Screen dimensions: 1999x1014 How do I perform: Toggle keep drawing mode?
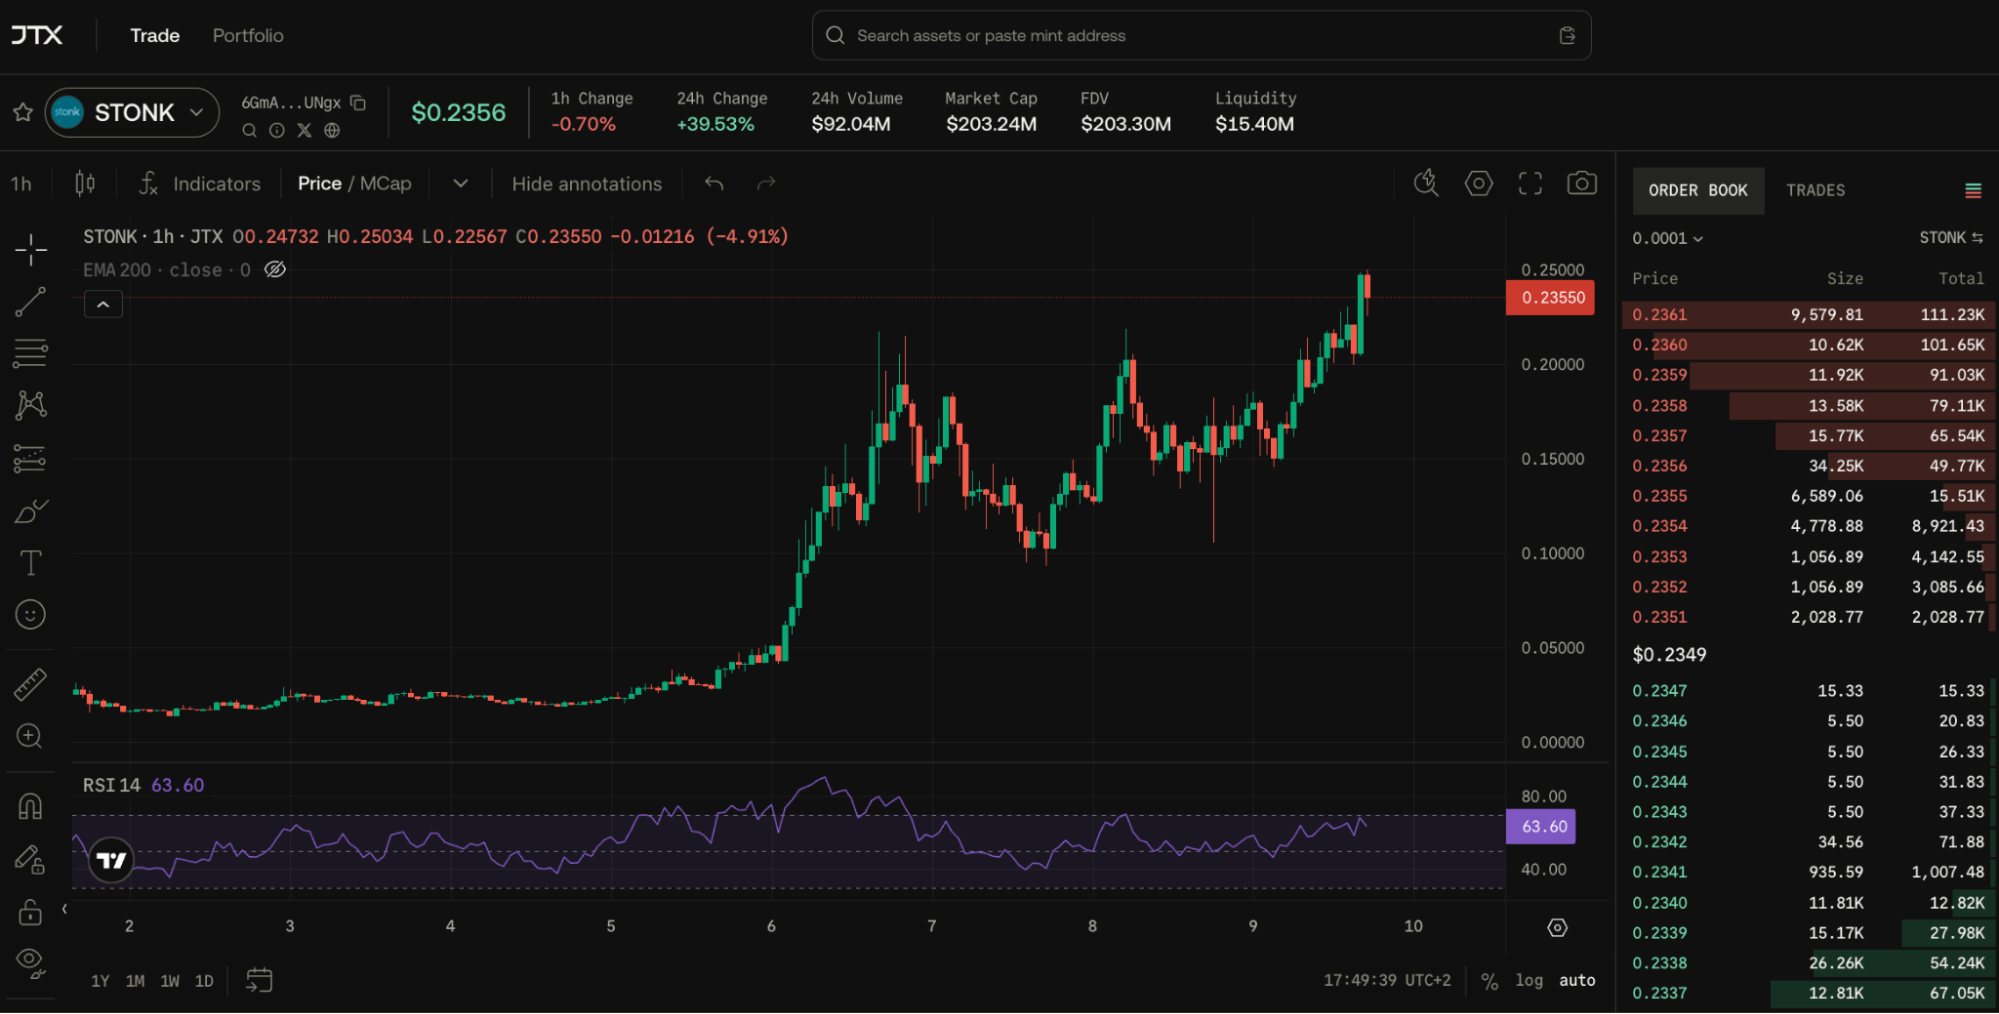(x=31, y=859)
